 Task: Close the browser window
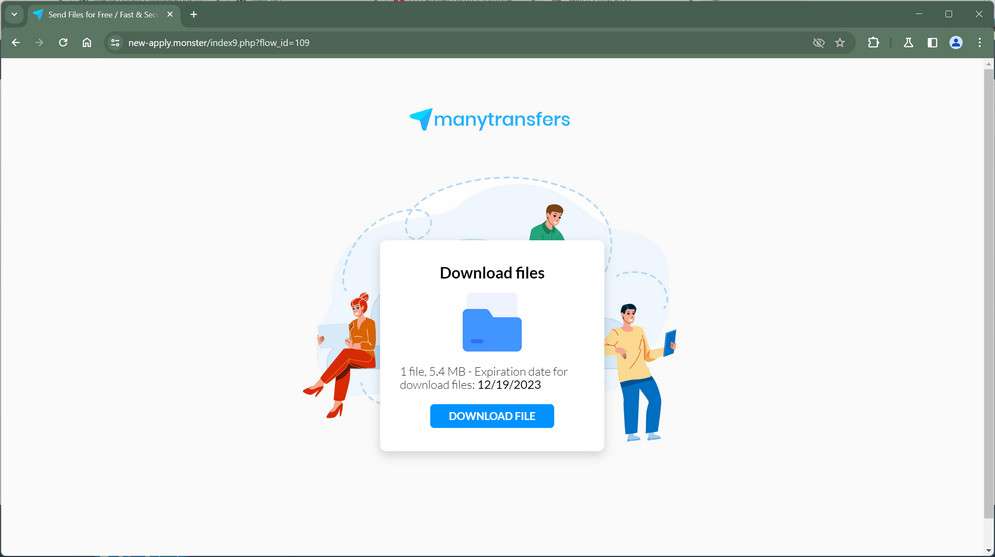(979, 14)
